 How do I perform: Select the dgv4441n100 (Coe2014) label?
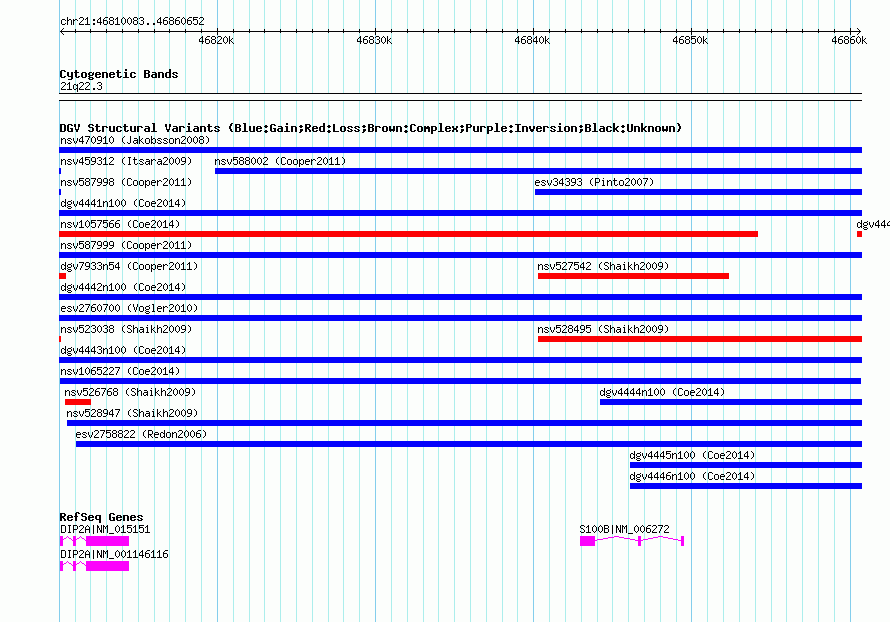point(123,203)
